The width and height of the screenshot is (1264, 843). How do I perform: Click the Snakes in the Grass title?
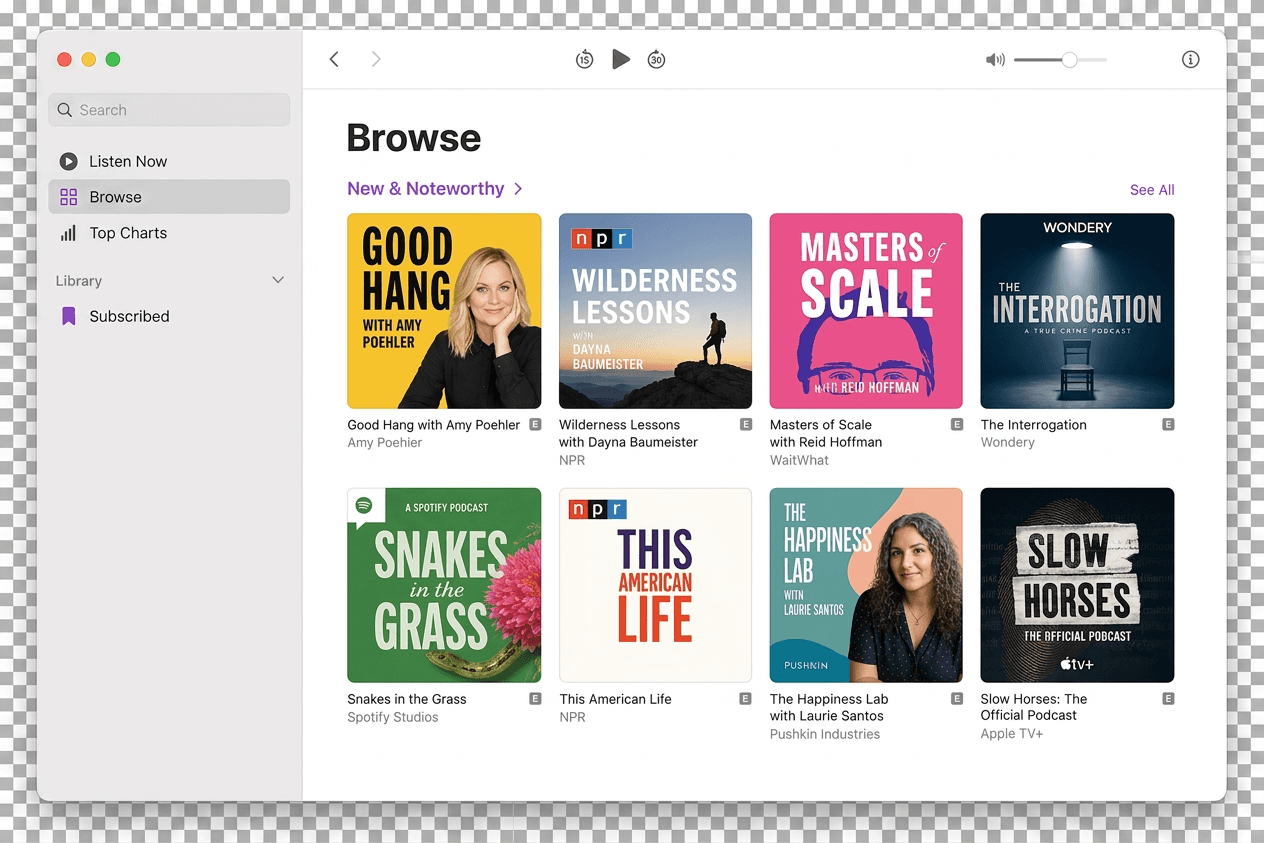[407, 699]
